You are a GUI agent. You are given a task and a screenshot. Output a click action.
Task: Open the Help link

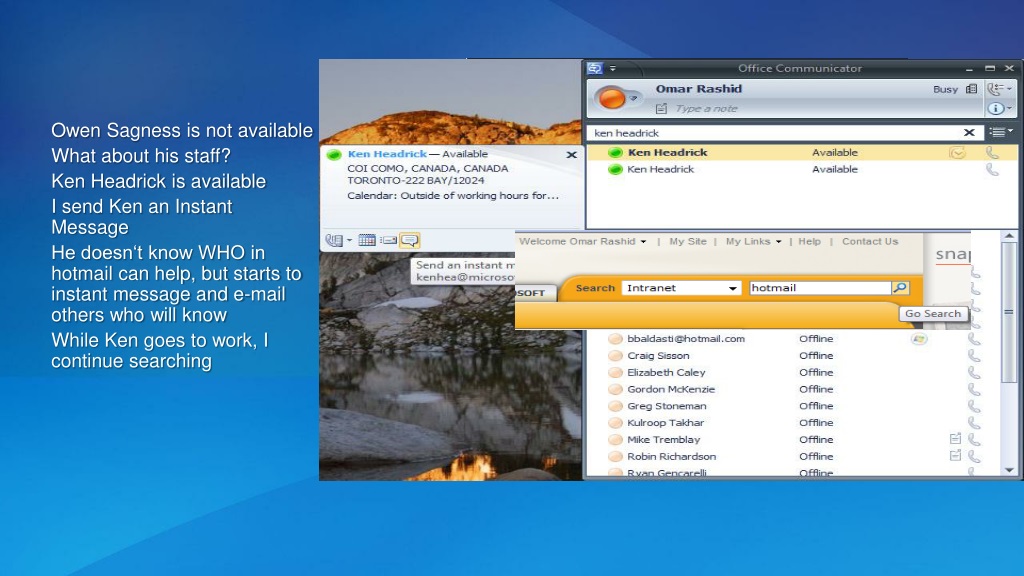point(809,242)
